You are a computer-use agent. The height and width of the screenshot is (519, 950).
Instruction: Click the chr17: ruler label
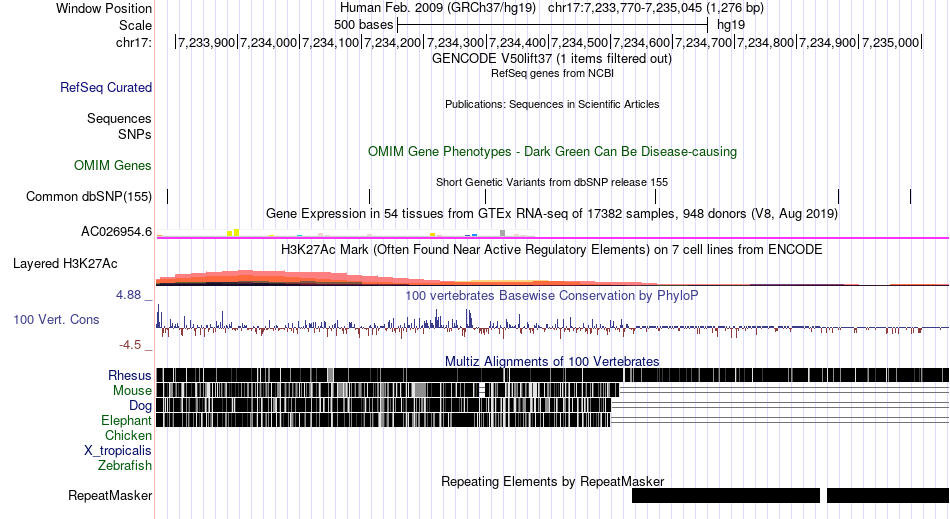click(134, 42)
